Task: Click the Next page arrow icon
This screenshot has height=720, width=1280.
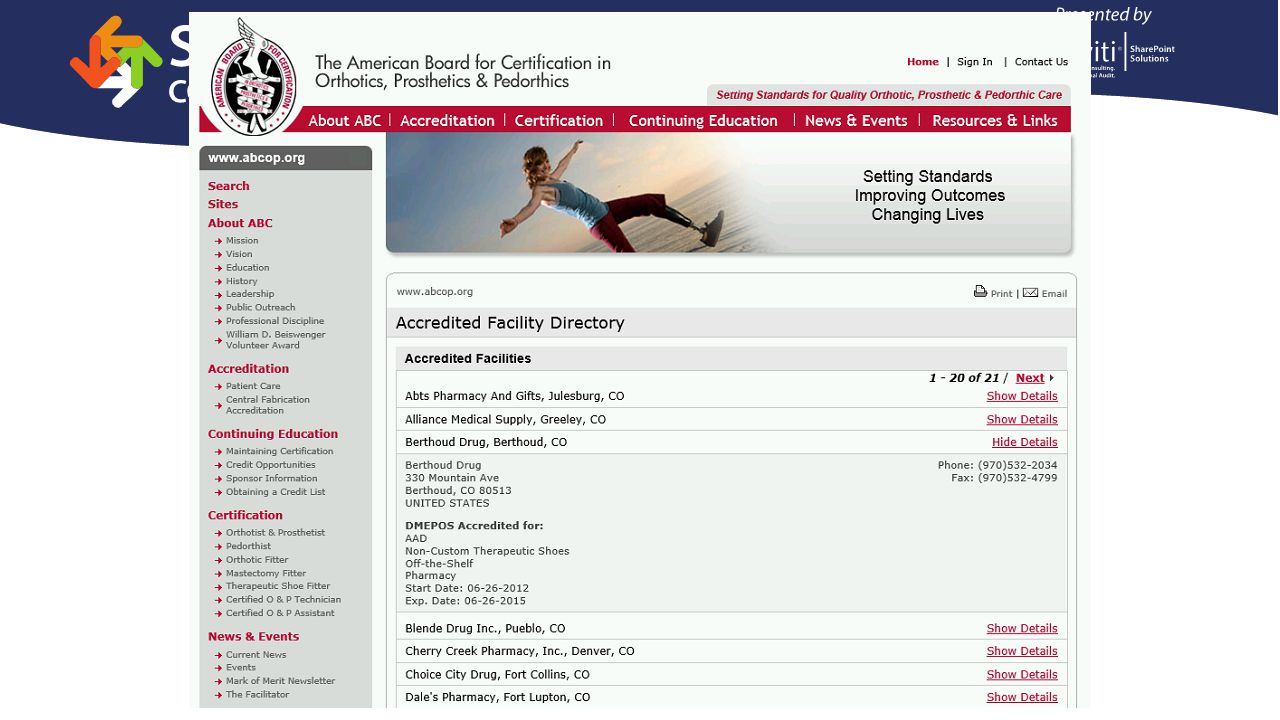Action: coord(1052,378)
